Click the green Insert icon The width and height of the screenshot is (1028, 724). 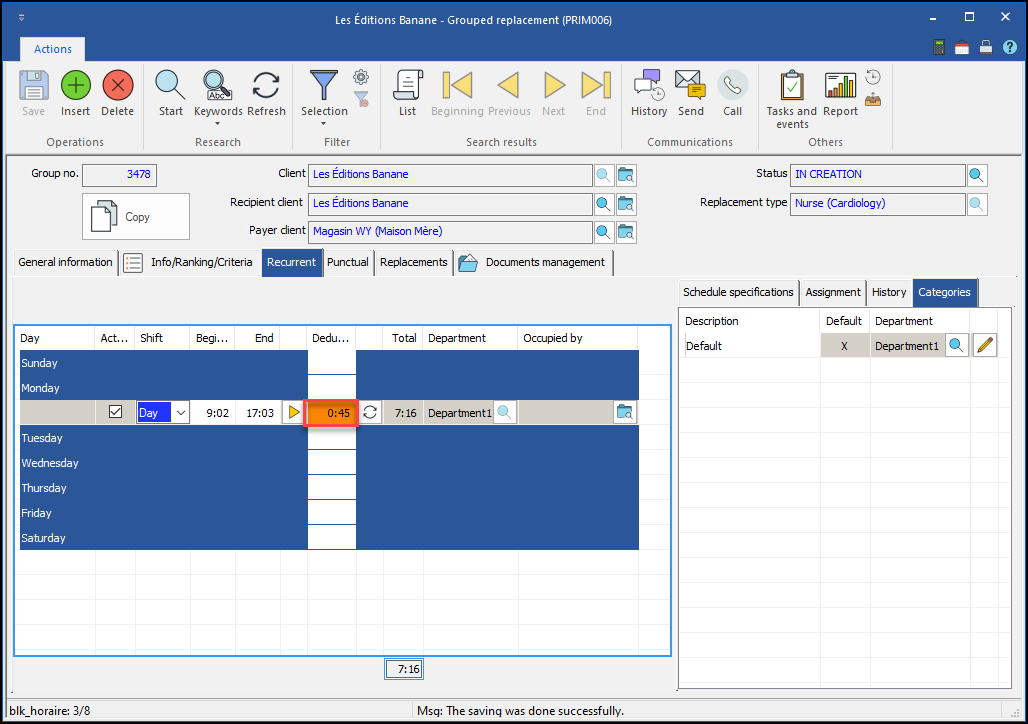tap(75, 85)
